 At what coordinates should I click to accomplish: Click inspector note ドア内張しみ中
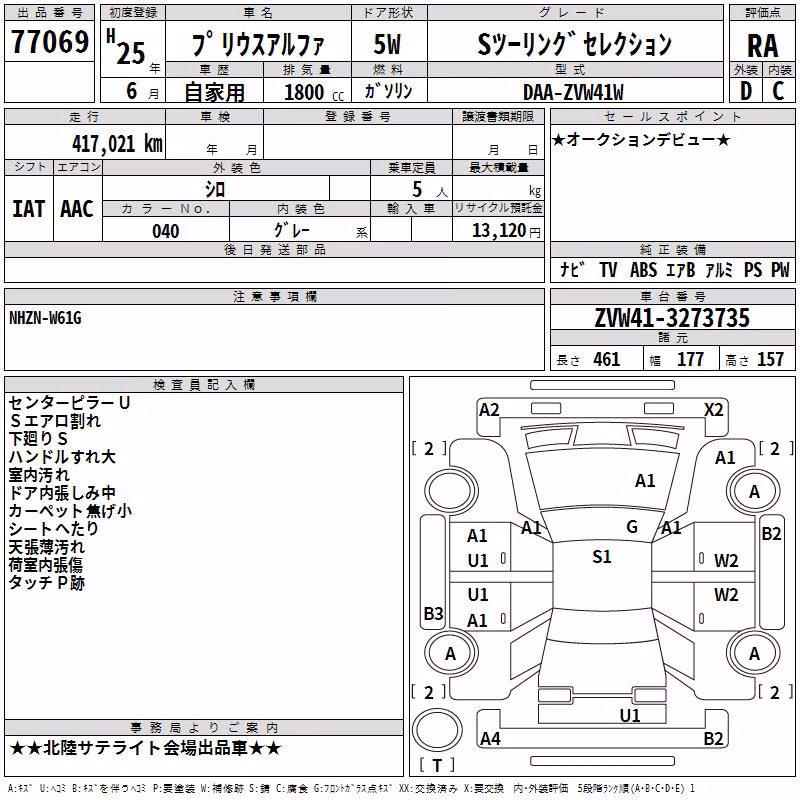tap(62, 493)
